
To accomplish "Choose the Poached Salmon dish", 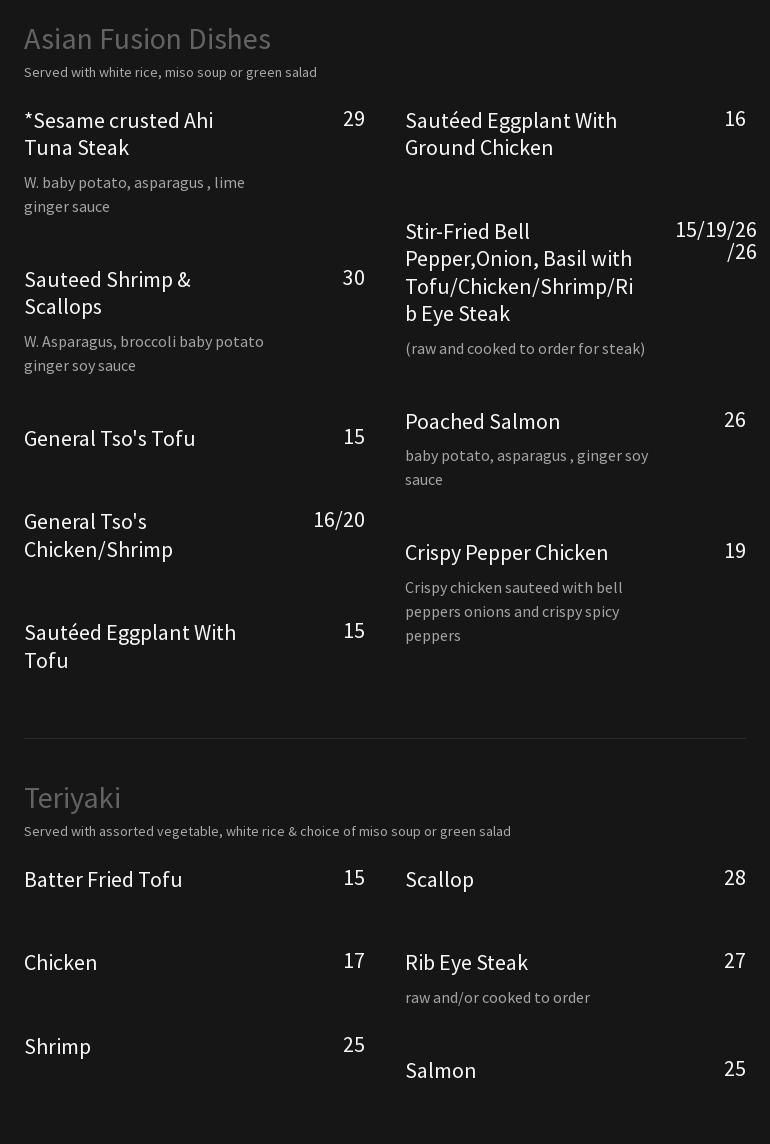I will (482, 422).
